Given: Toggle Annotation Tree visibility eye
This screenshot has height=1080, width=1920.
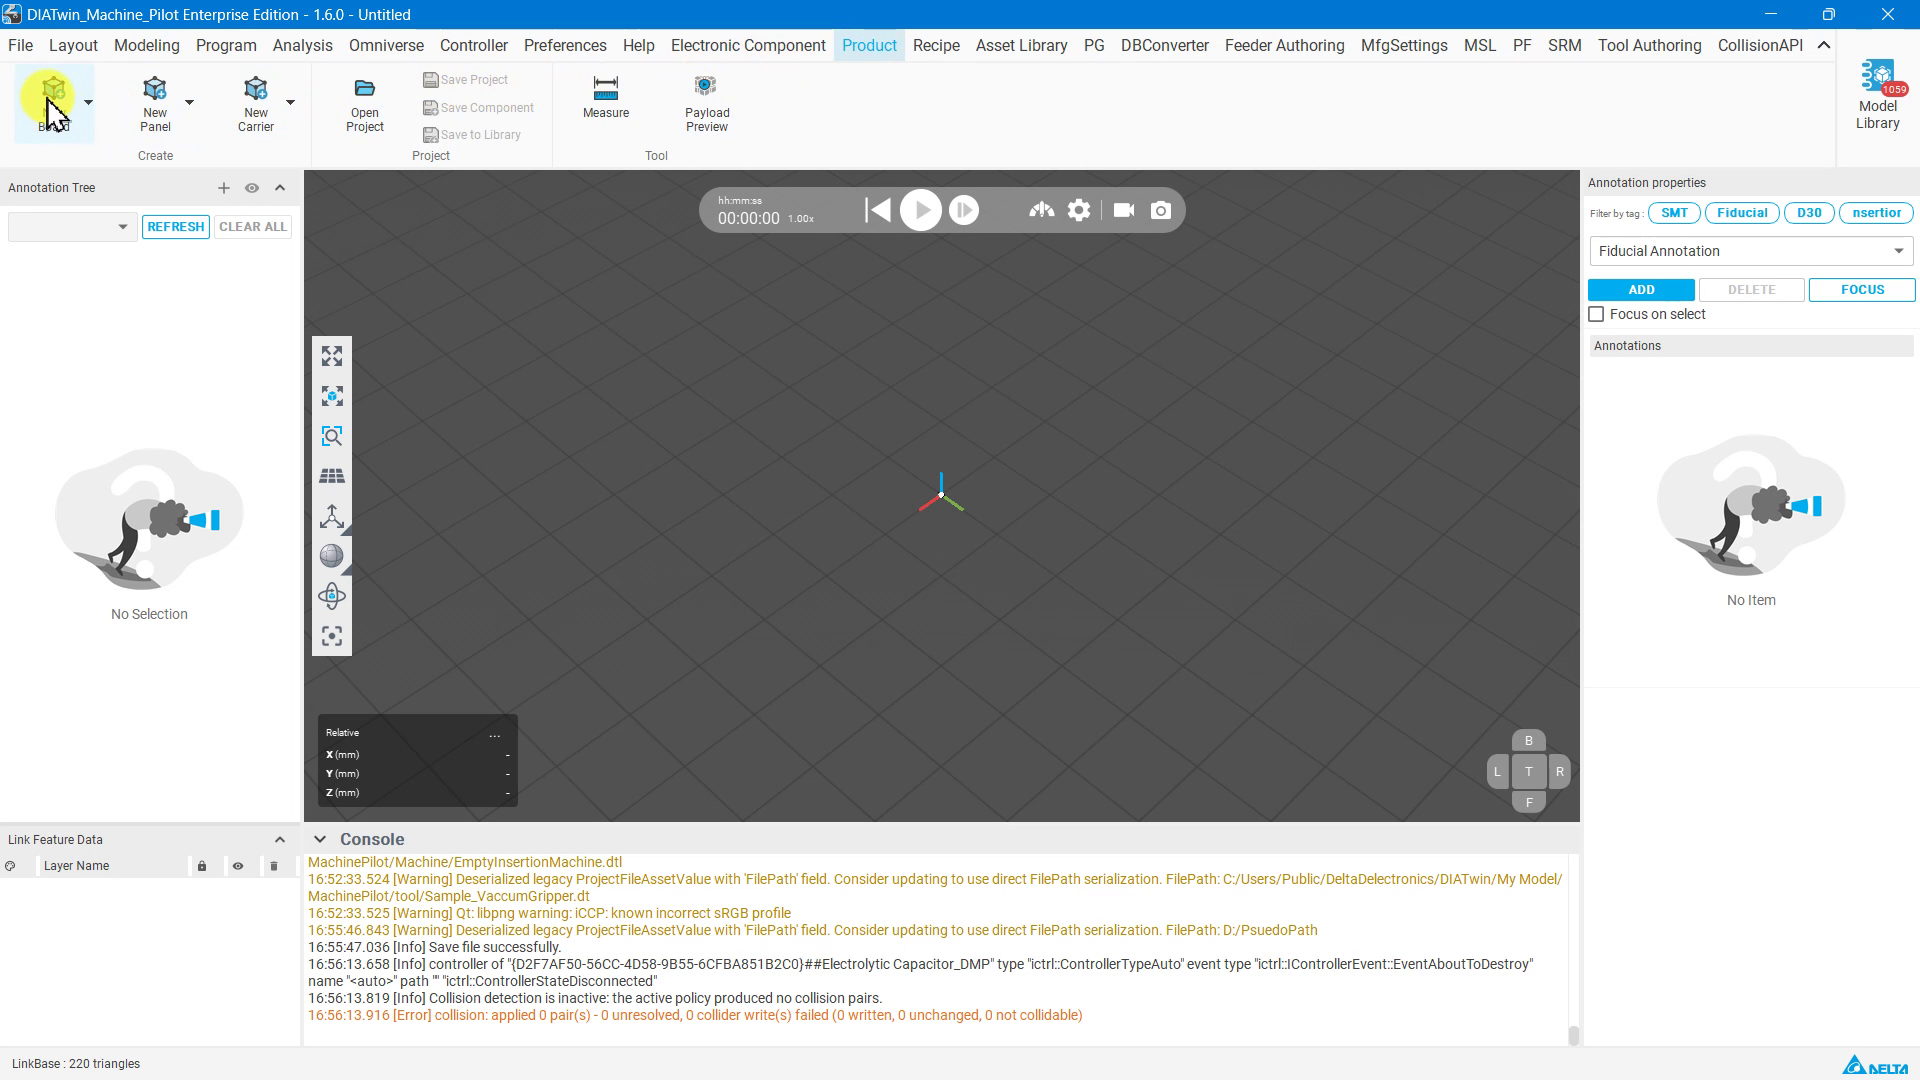Looking at the screenshot, I should tap(252, 188).
